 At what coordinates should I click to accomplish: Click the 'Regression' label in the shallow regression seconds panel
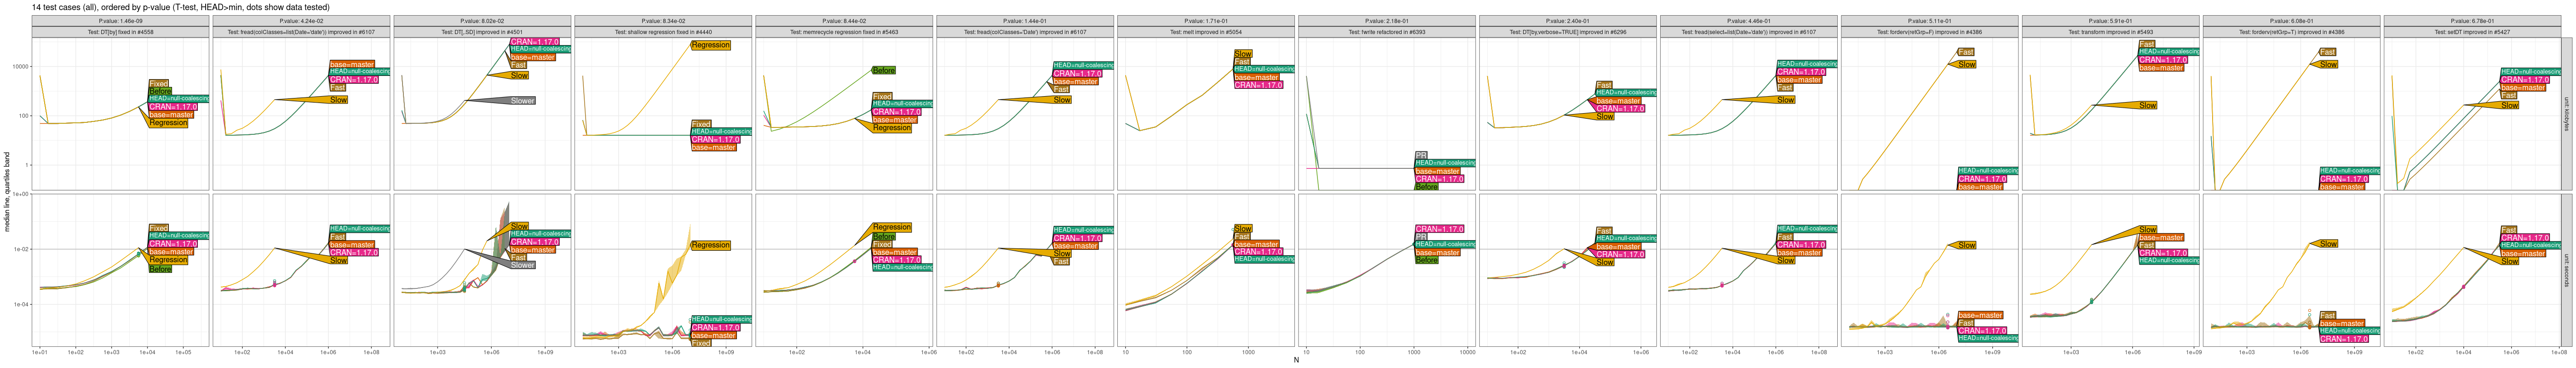click(x=710, y=245)
